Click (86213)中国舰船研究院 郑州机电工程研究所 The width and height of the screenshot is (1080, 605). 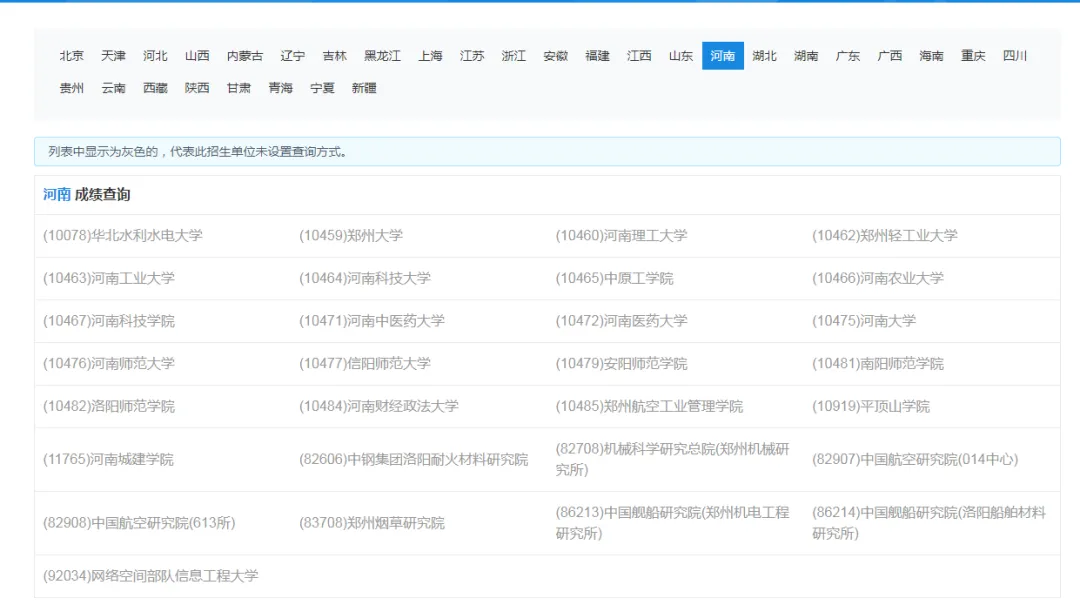[672, 523]
